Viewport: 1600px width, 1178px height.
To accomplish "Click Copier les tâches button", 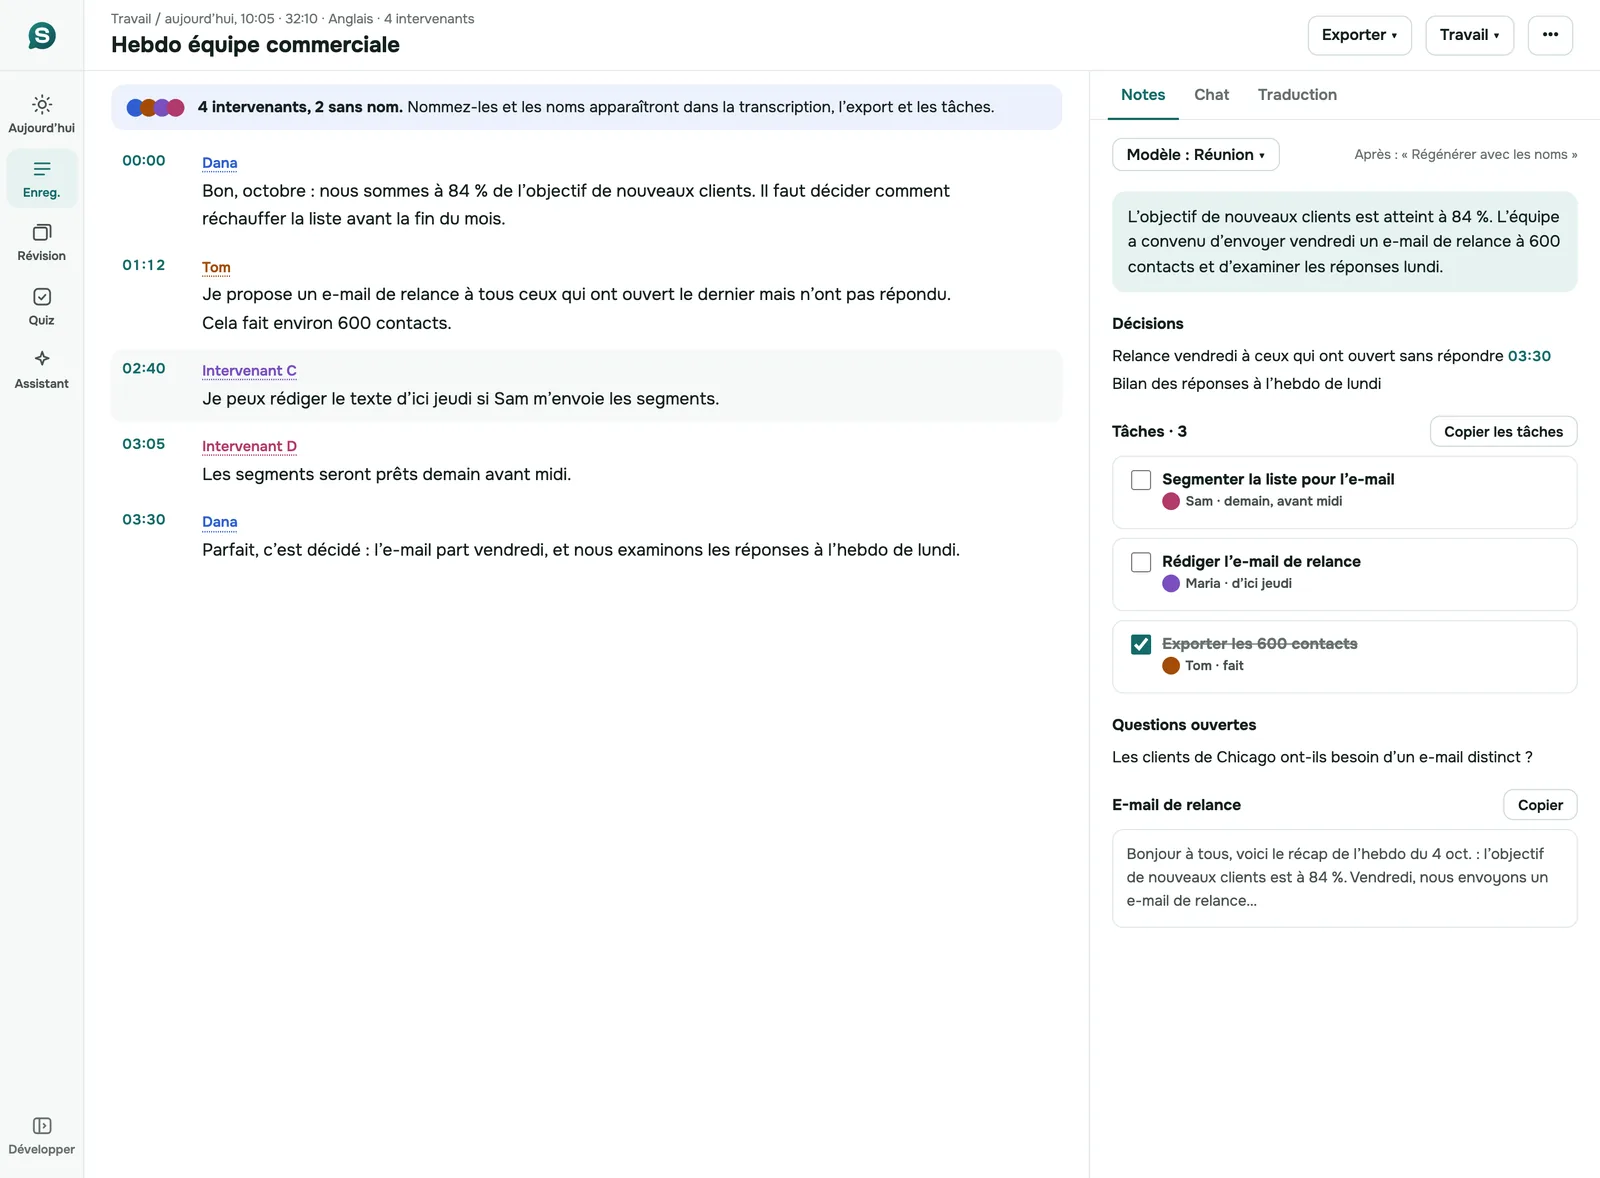I will click(1503, 432).
